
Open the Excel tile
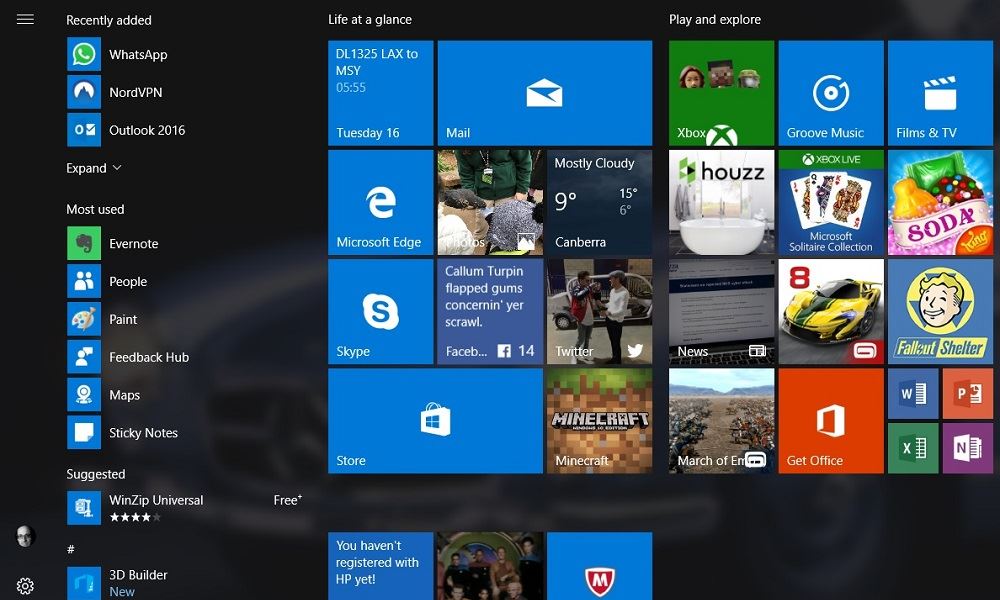click(913, 448)
